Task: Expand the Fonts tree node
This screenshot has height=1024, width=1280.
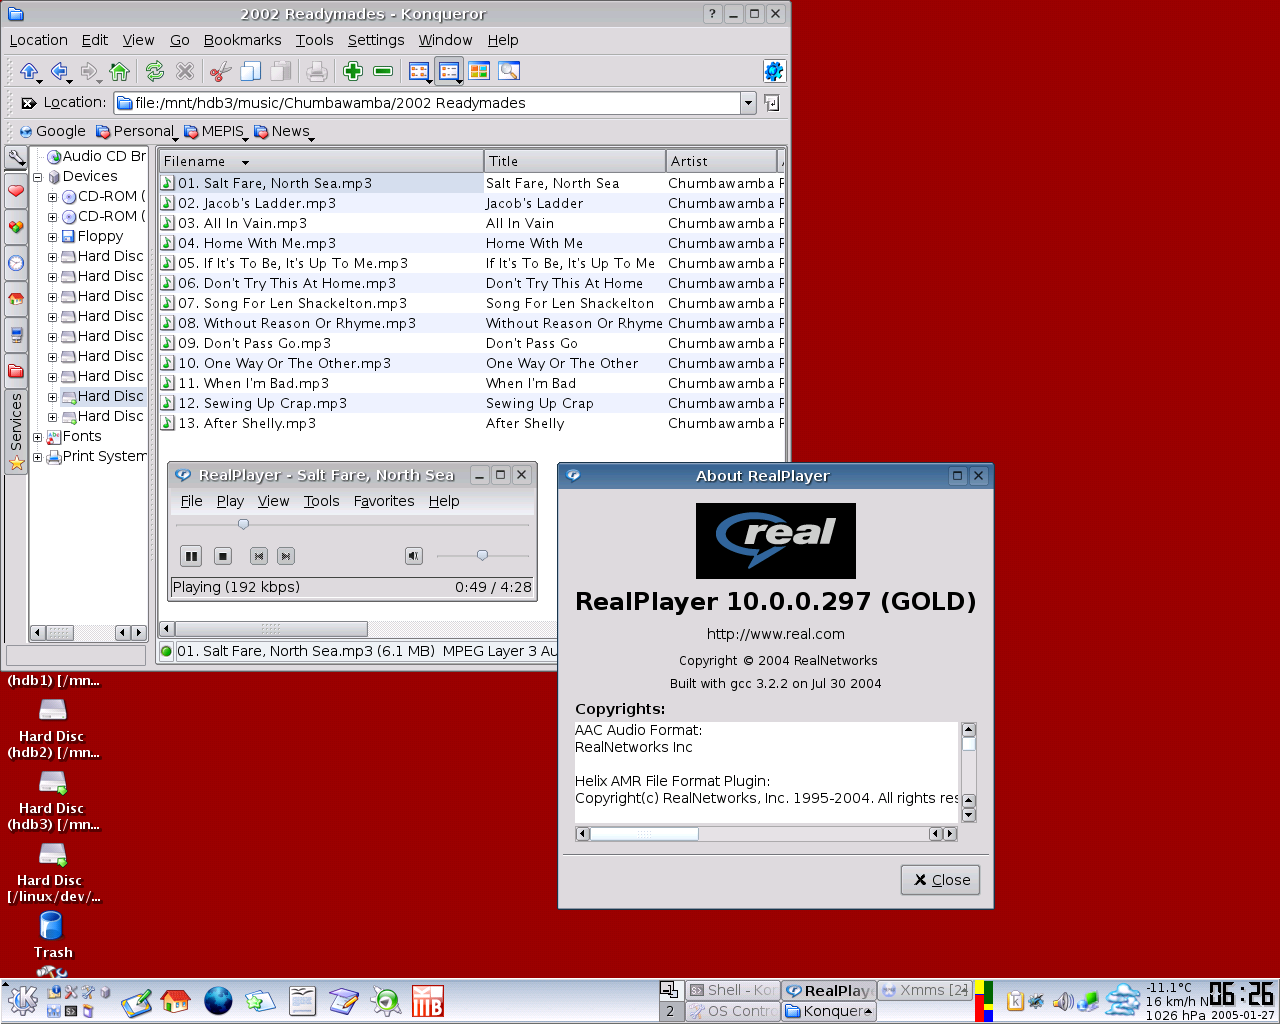Action: [x=38, y=437]
